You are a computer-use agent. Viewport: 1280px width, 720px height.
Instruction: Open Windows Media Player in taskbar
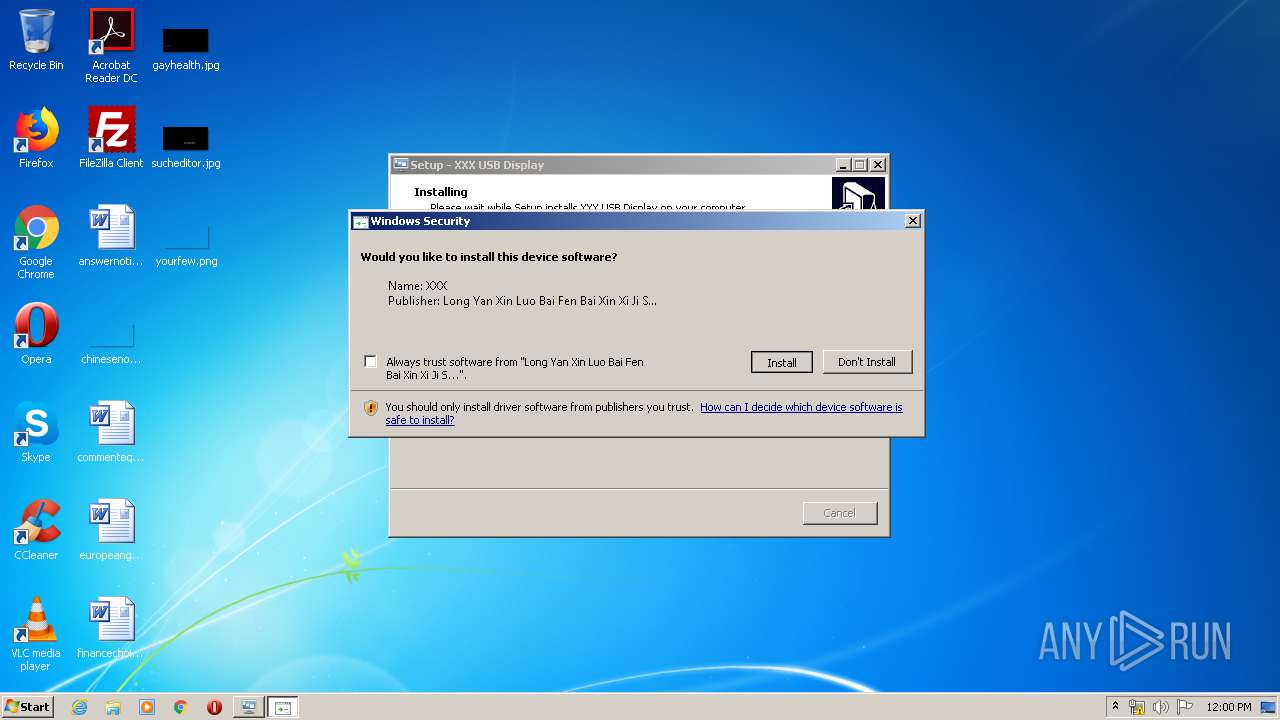point(147,707)
